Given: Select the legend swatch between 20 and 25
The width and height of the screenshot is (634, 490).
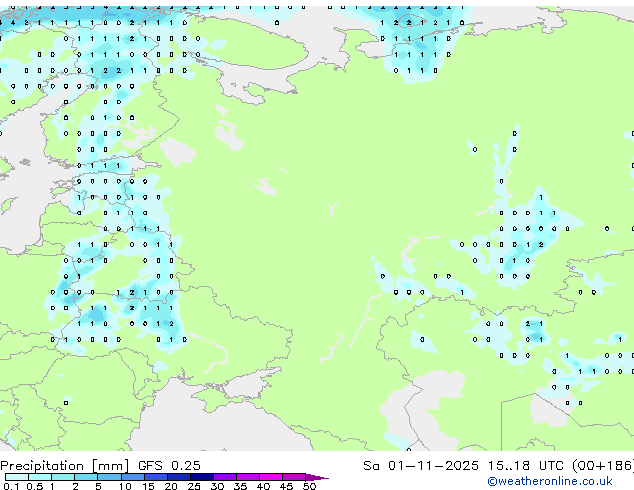Looking at the screenshot, I should click(x=178, y=477).
